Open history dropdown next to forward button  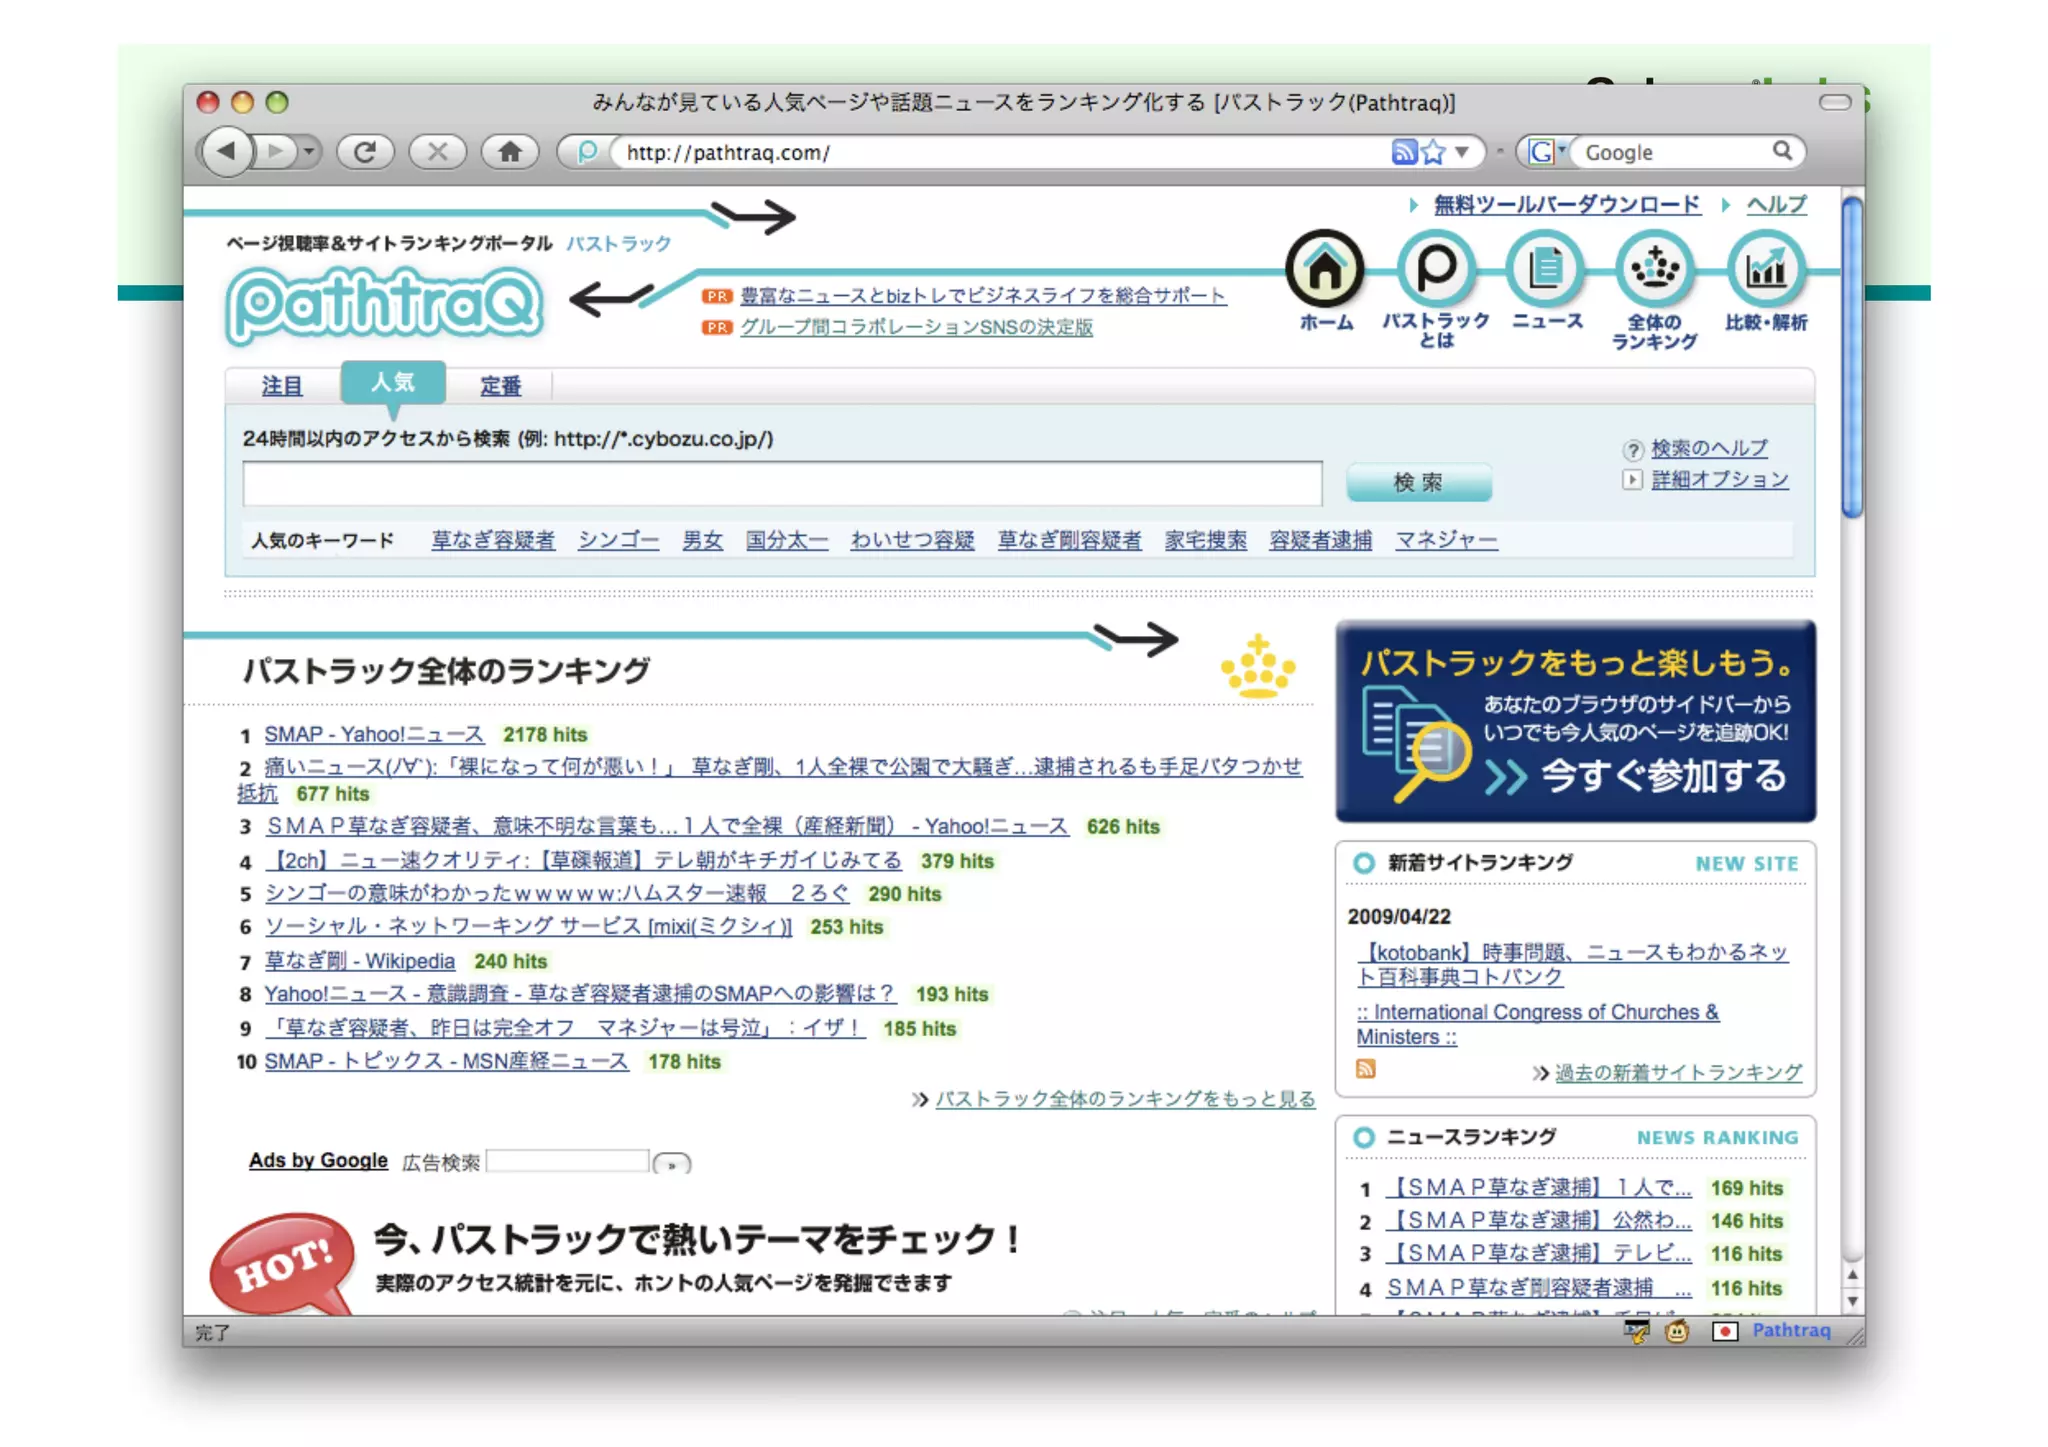309,152
